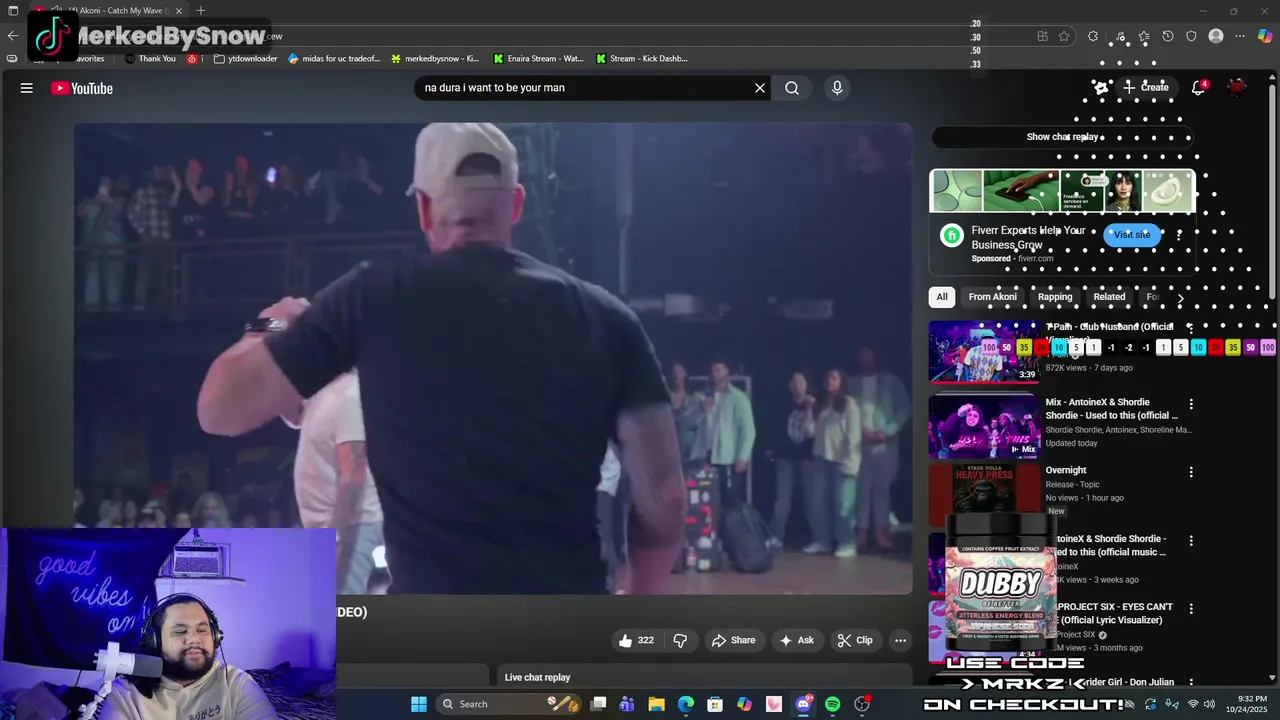Open the Favorites list icon in toolbar
Screen dimensions: 1280x720
tap(1145, 36)
